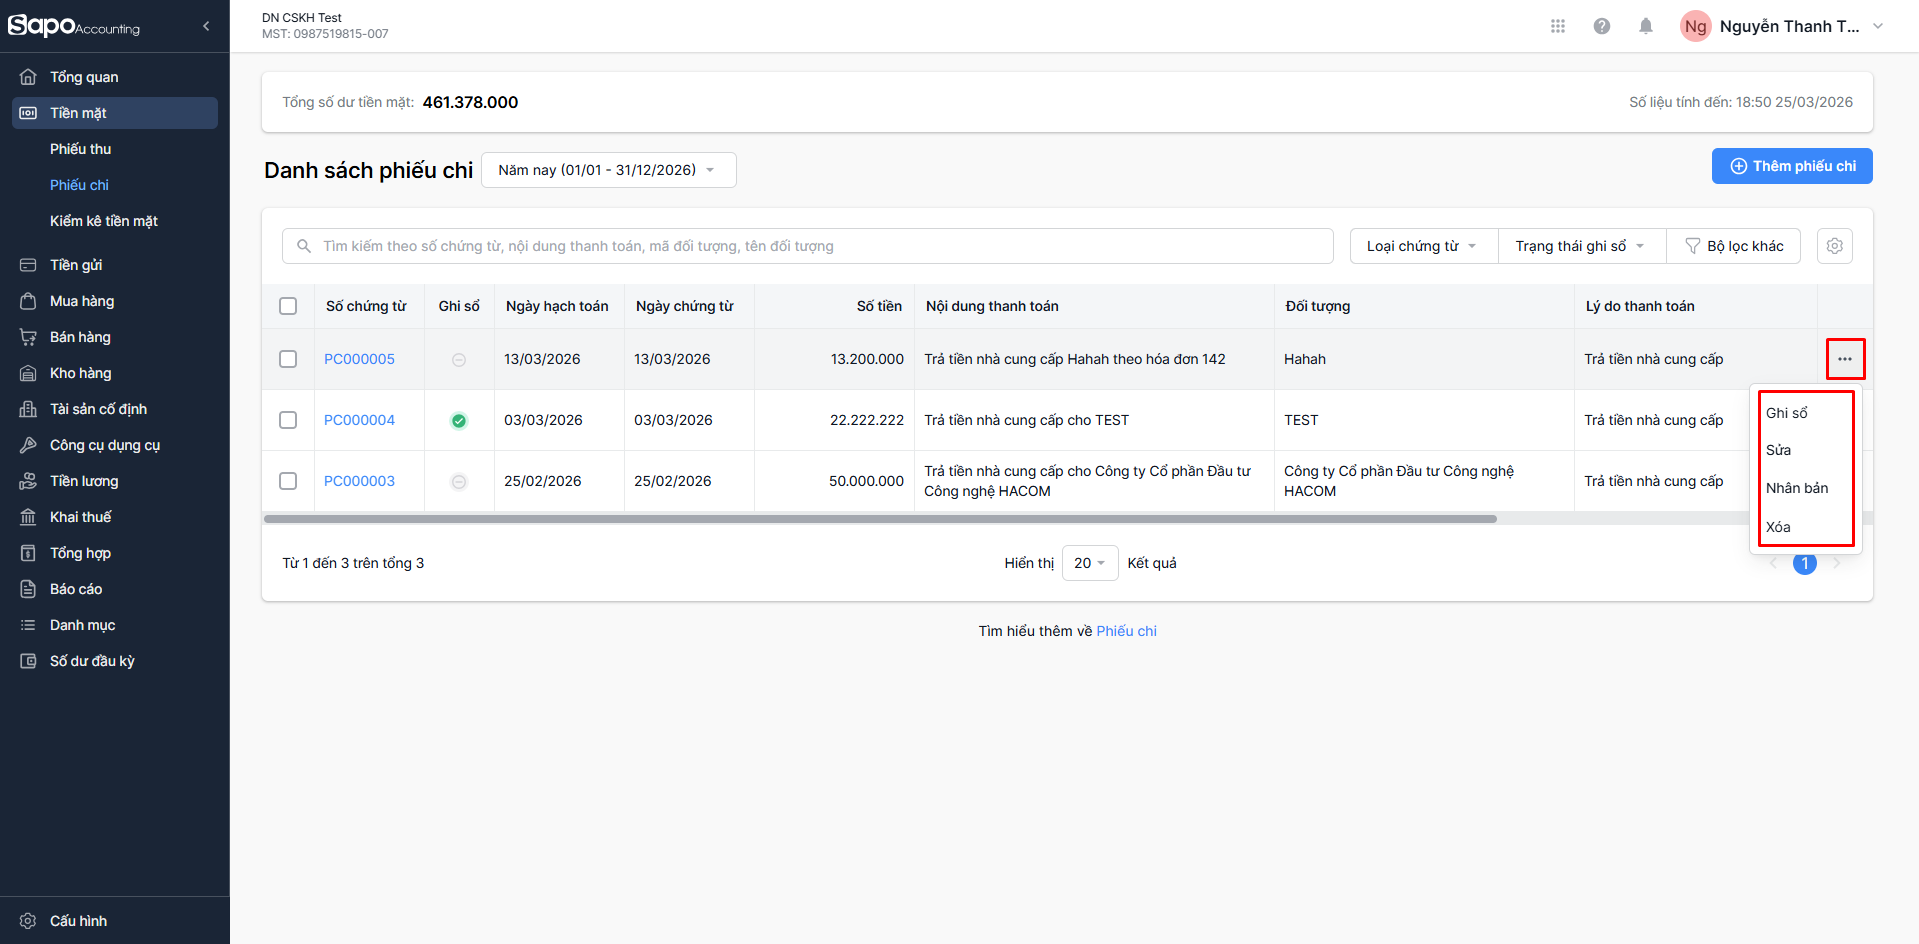Open table column settings gear
Screen dimensions: 1919x944
click(1834, 246)
